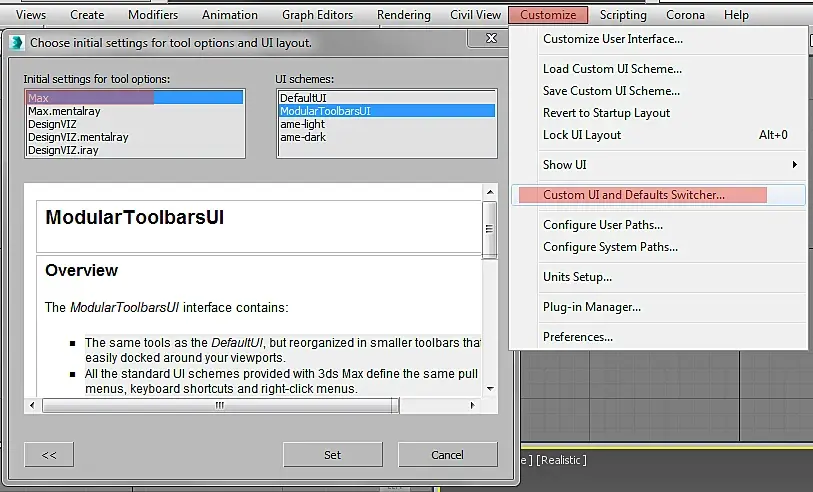Open the Help menu
Screen dimensions: 813x492
point(736,15)
